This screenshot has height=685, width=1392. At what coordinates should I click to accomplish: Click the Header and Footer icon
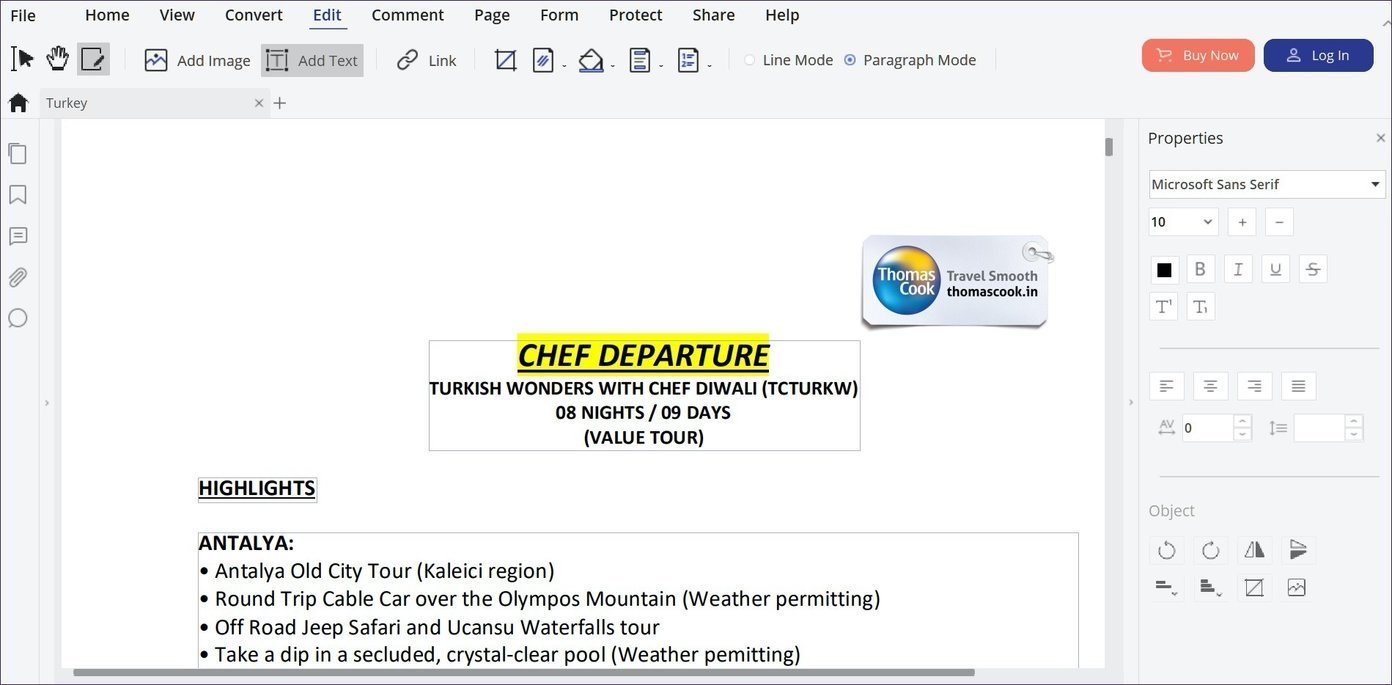640,60
